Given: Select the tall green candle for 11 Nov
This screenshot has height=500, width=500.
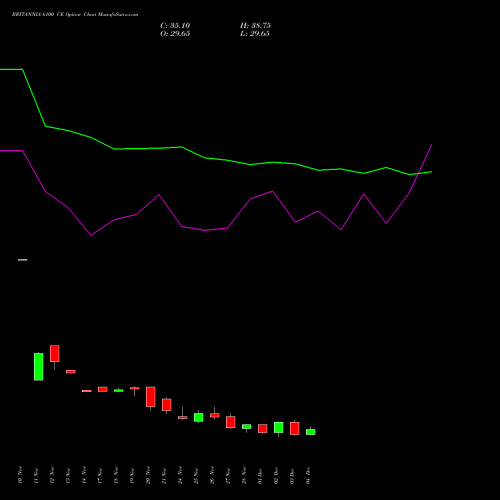Looking at the screenshot, I should (x=39, y=367).
